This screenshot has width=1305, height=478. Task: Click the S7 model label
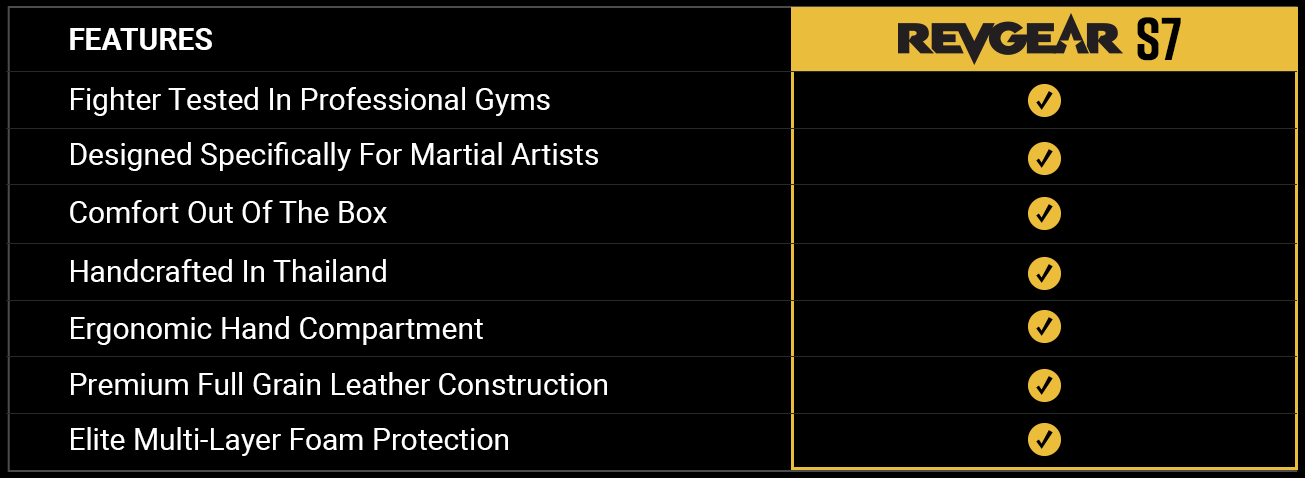click(1160, 41)
